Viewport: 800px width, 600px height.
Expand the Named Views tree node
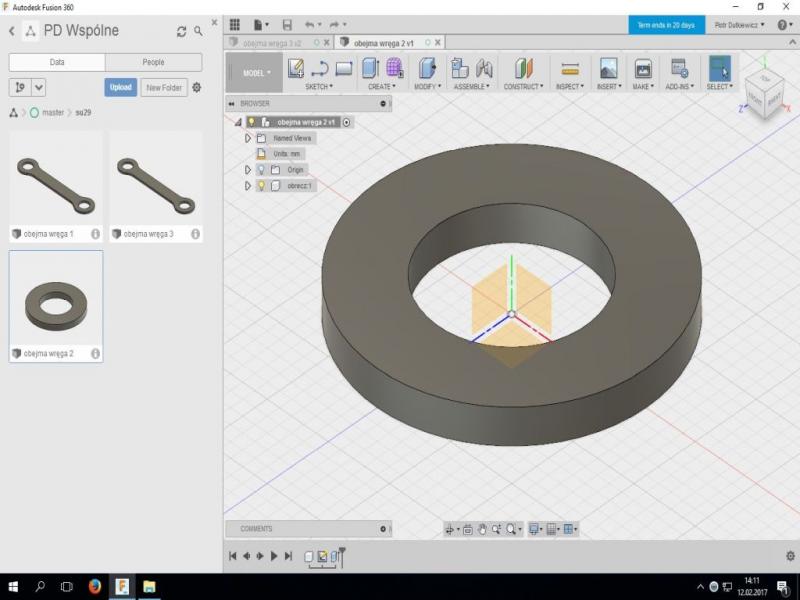coord(248,138)
